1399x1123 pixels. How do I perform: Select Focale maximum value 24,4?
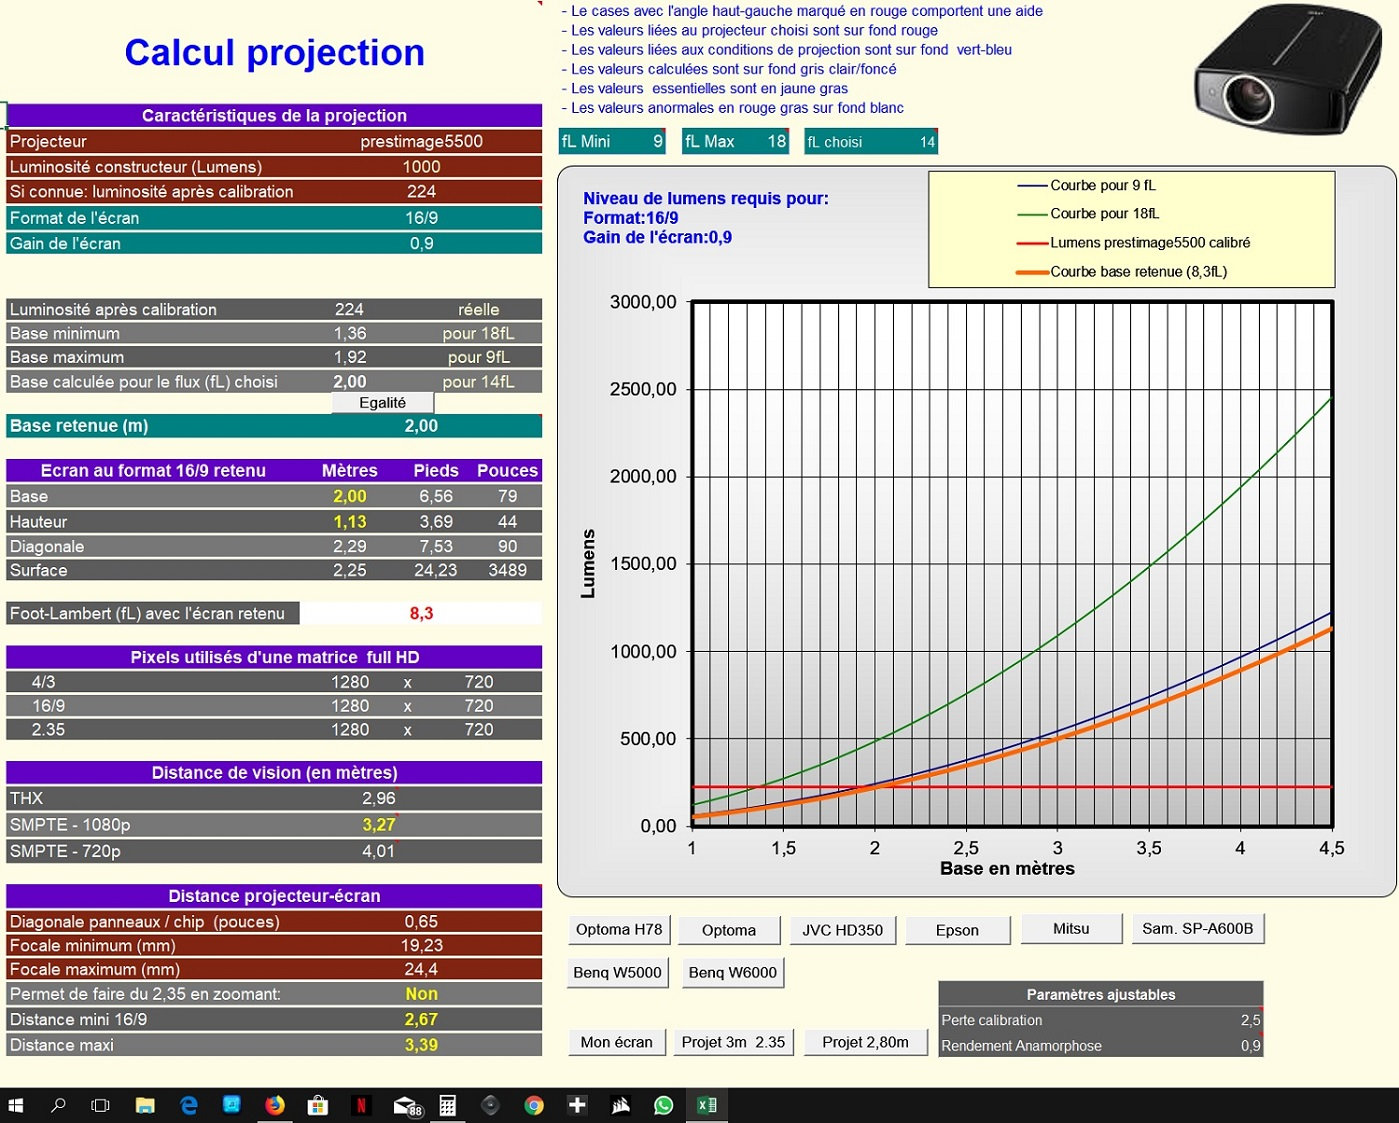pyautogui.click(x=421, y=969)
